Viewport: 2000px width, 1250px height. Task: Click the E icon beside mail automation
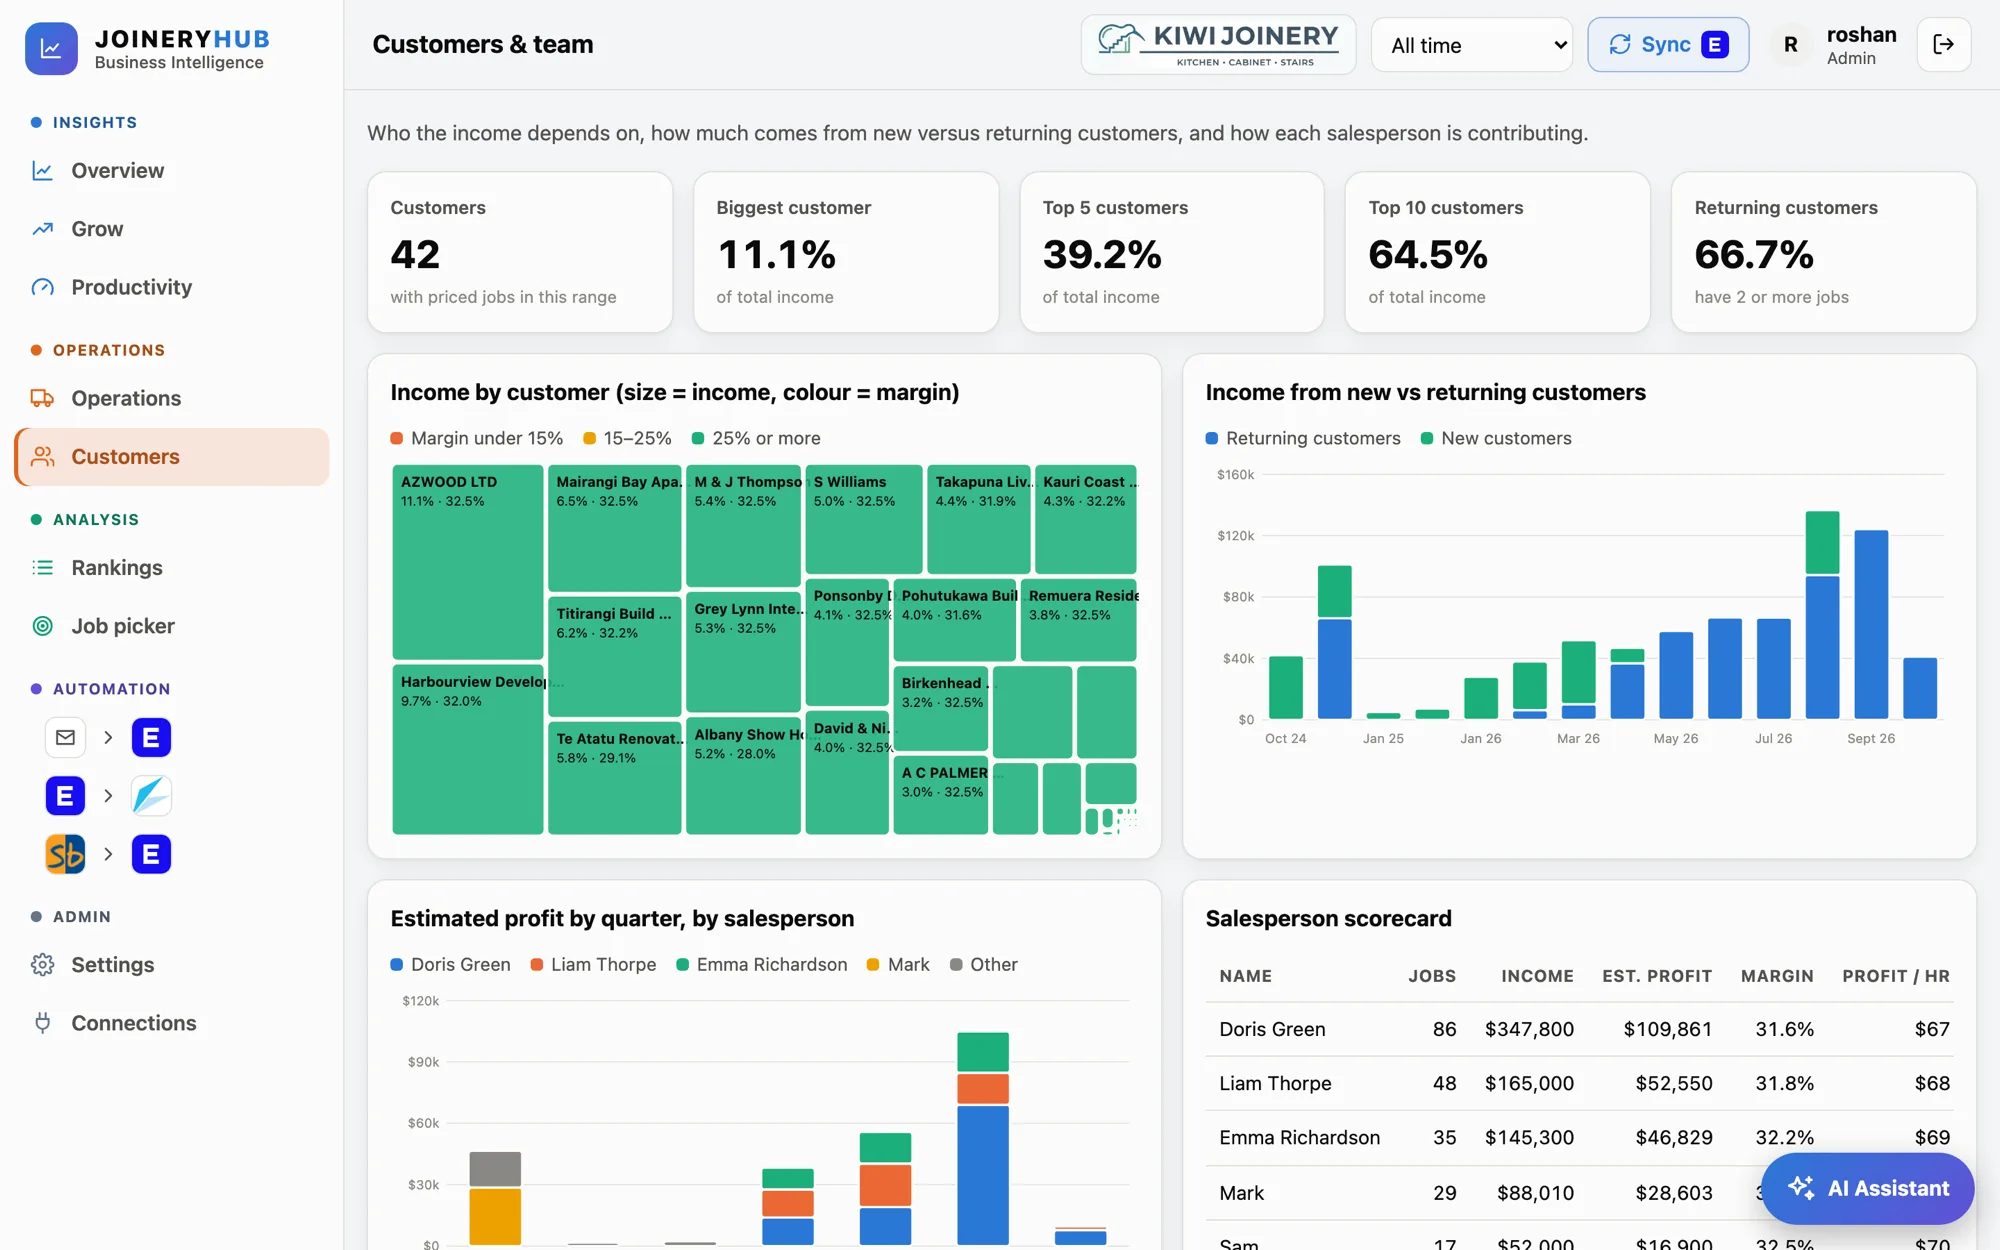point(151,738)
